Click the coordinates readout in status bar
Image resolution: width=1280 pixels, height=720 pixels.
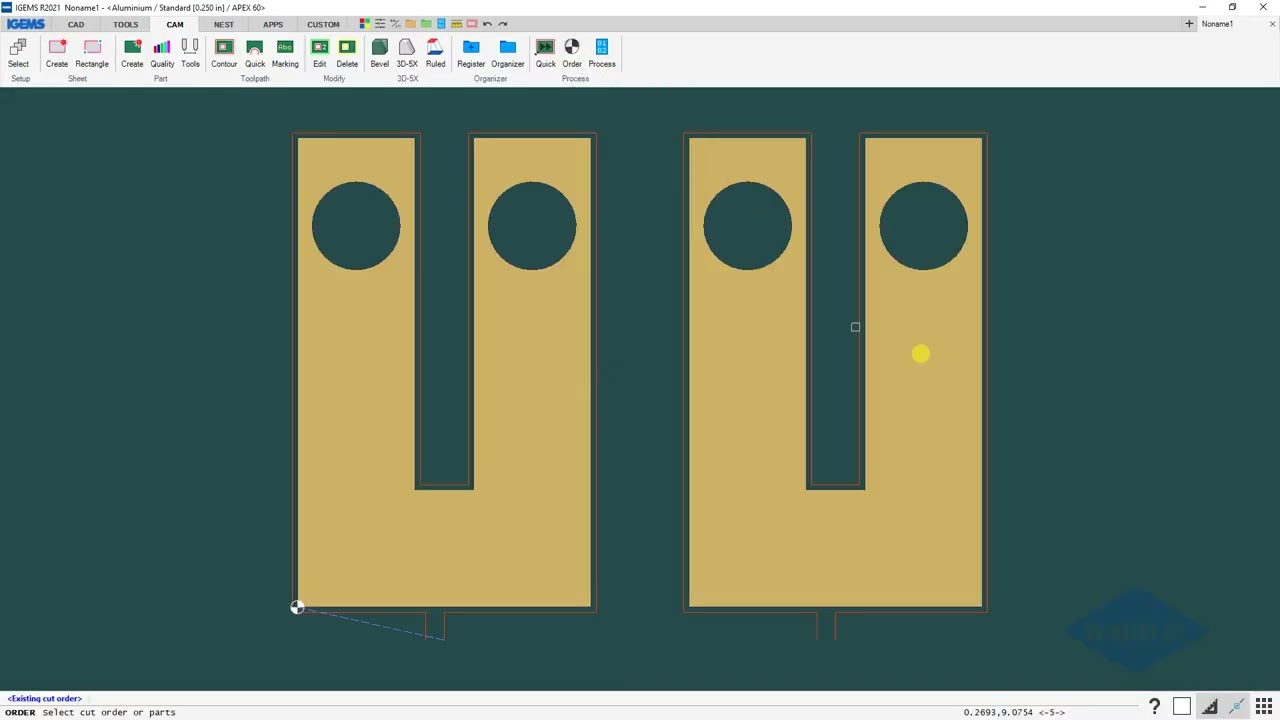coord(1014,712)
